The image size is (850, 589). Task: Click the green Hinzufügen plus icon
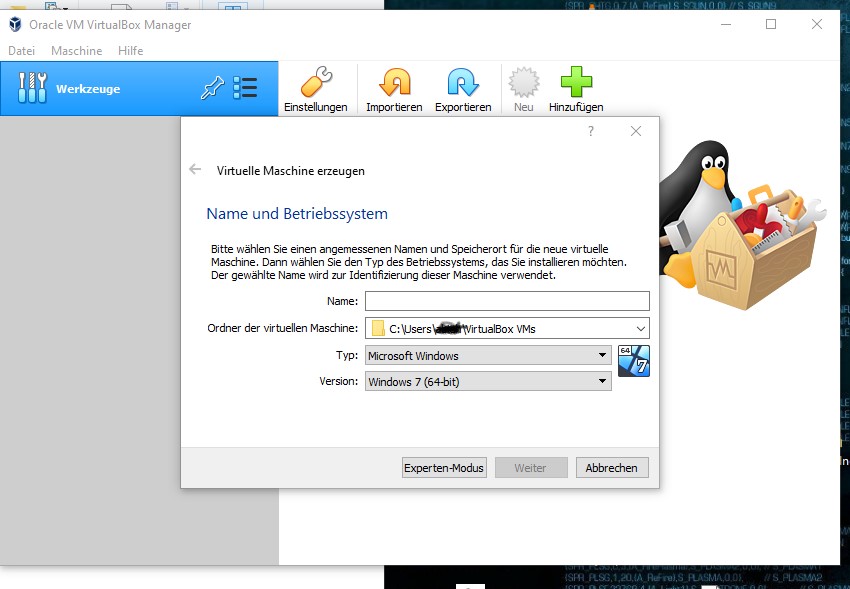point(576,82)
